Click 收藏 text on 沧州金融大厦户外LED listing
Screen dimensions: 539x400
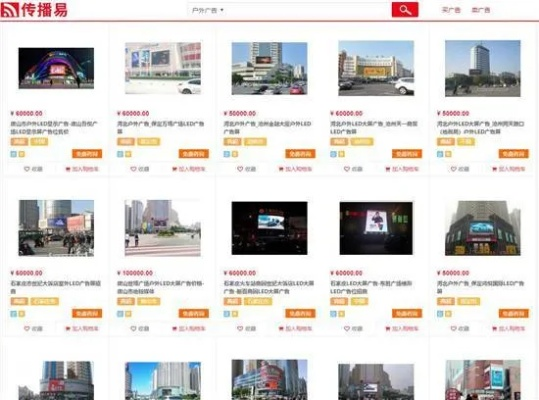[x=250, y=169]
